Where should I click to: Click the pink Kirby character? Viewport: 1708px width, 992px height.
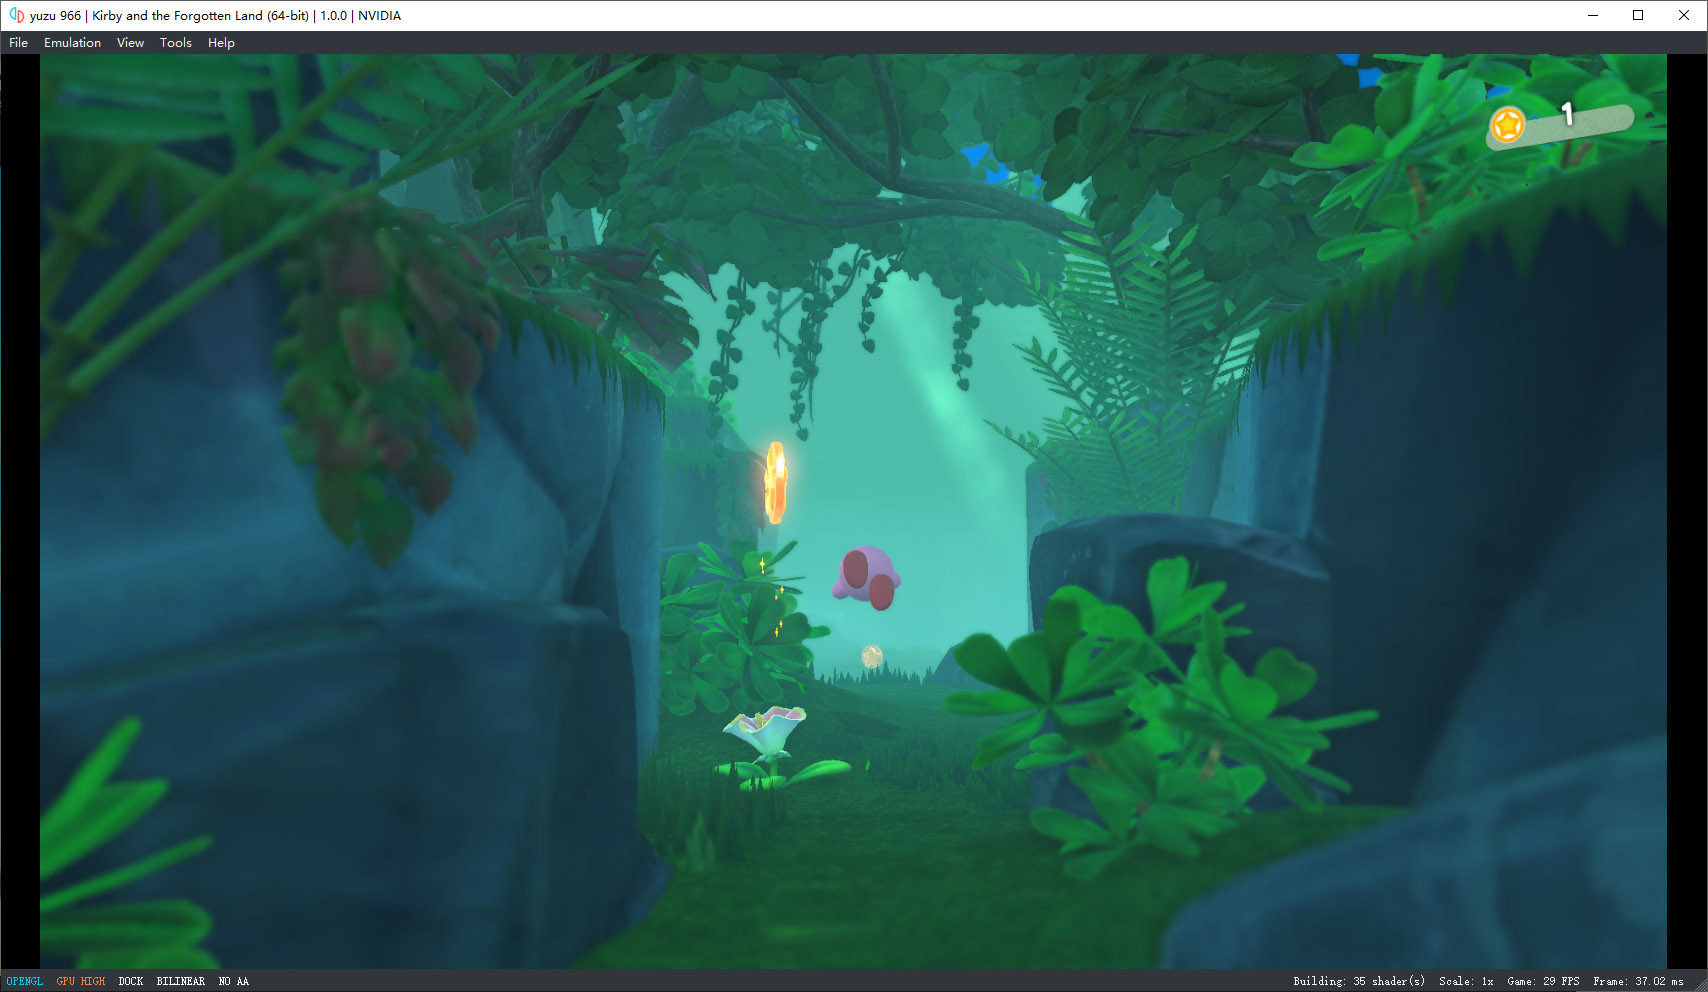click(867, 577)
